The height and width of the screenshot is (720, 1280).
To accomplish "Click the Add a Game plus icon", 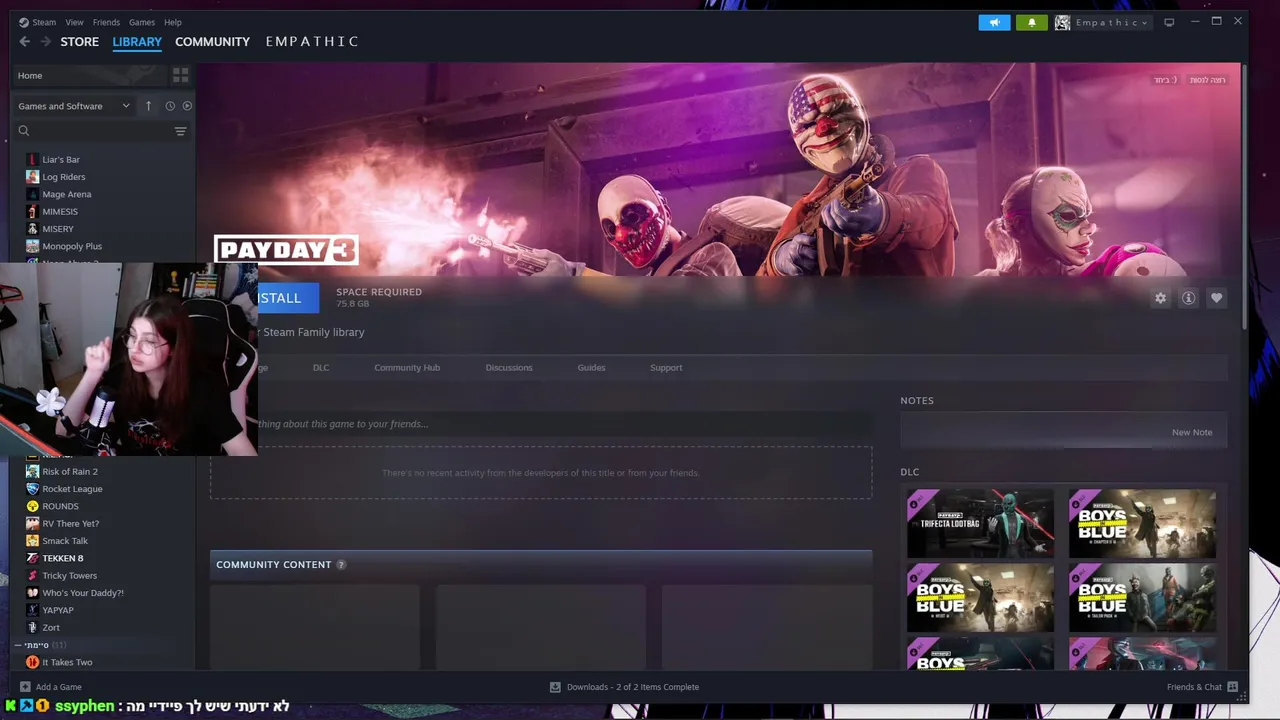I will [24, 687].
